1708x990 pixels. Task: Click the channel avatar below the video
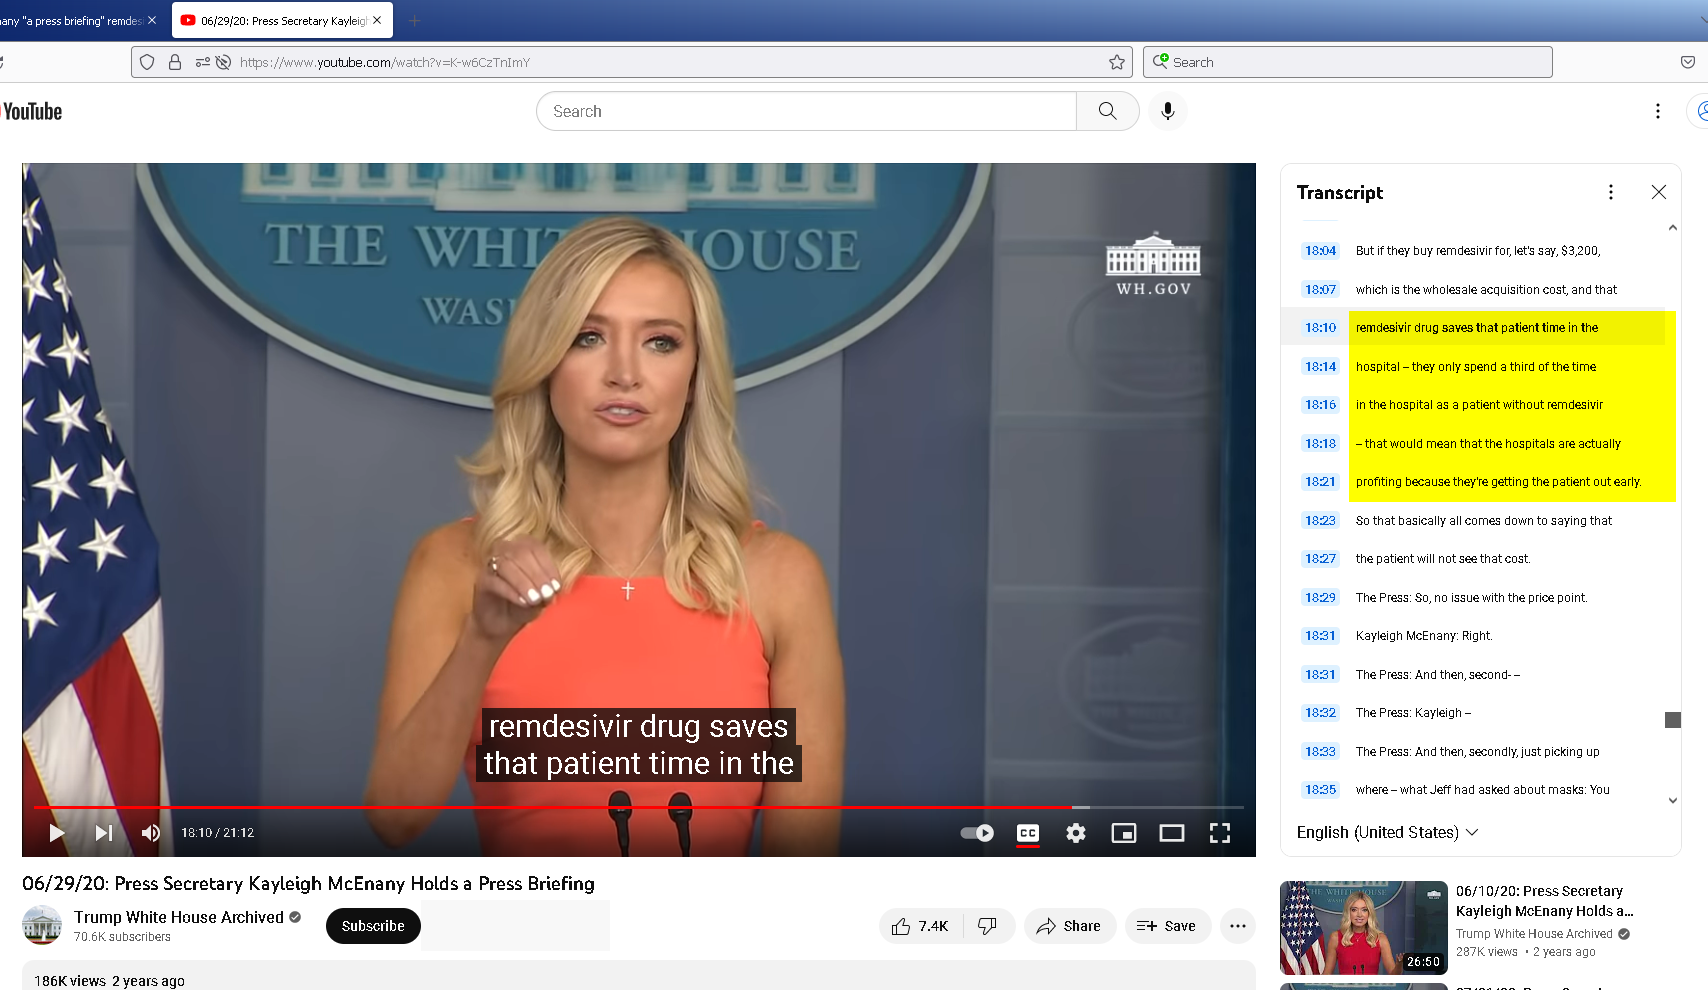tap(42, 925)
